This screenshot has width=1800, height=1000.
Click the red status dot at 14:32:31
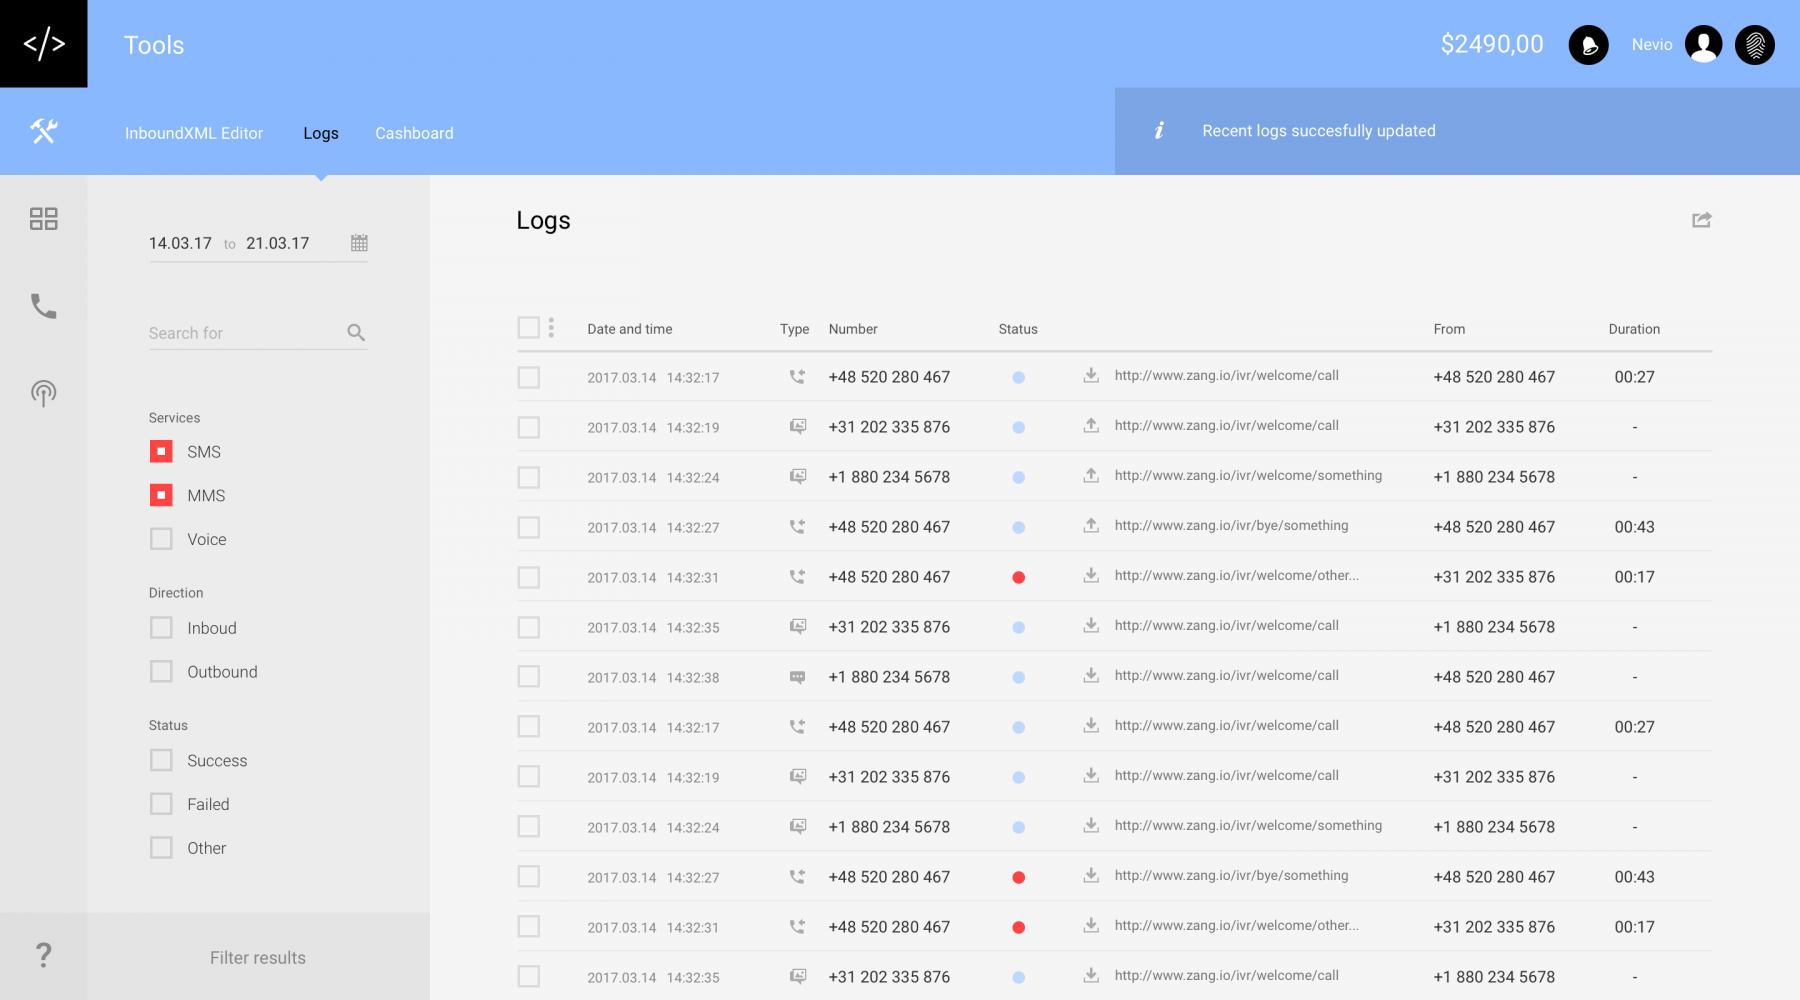(1018, 577)
